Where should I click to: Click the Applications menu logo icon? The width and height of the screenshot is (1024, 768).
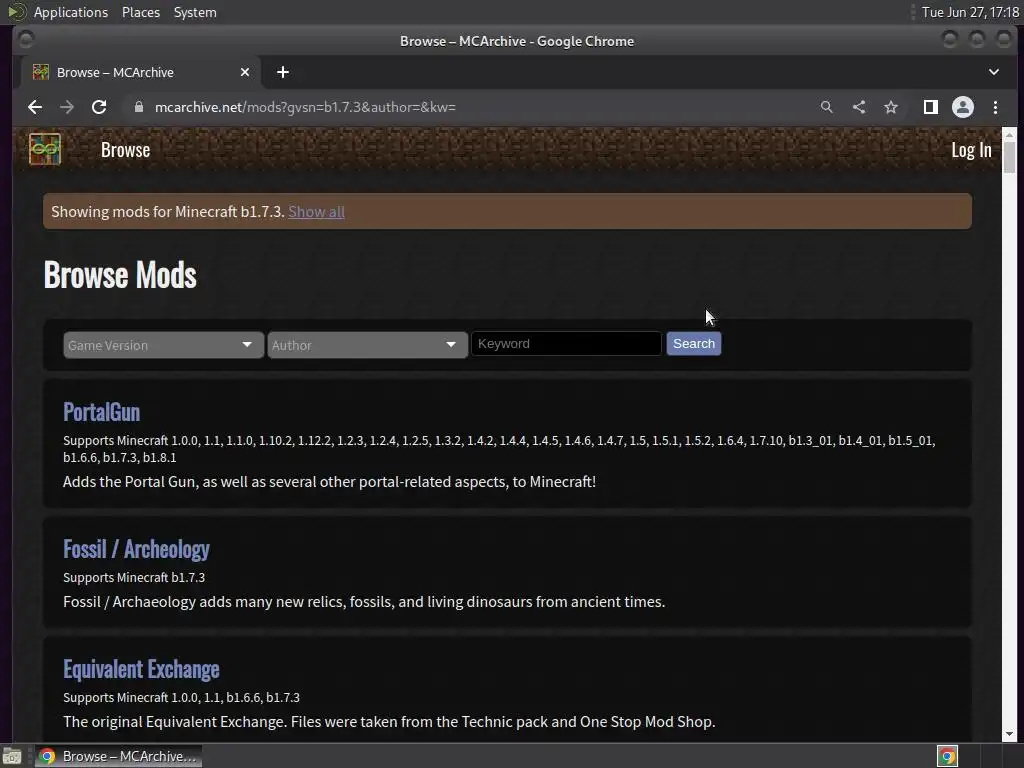point(17,12)
